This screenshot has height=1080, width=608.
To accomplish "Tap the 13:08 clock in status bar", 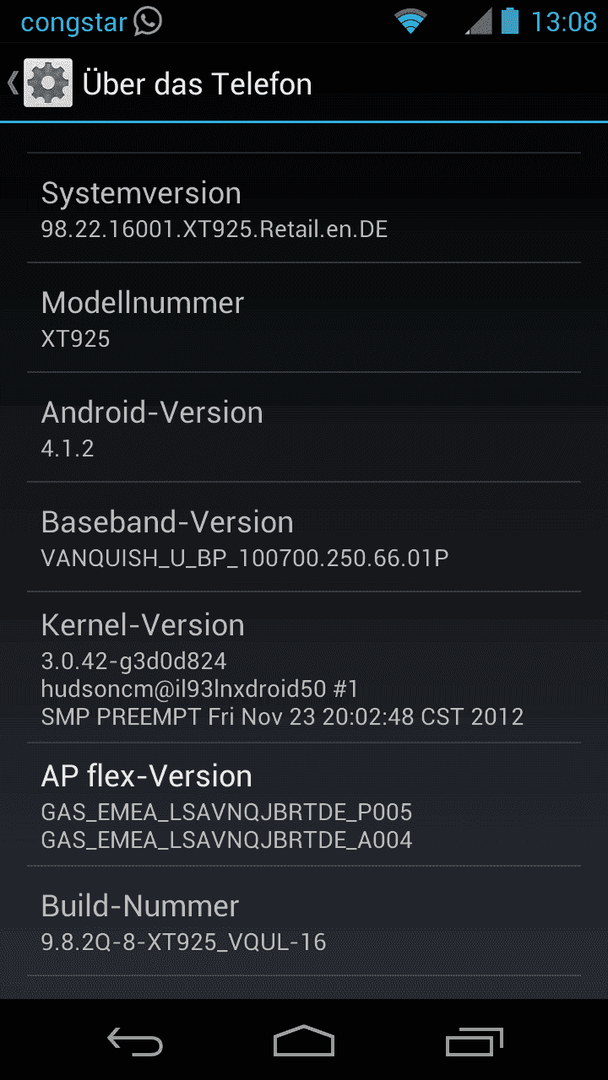I will (x=564, y=22).
